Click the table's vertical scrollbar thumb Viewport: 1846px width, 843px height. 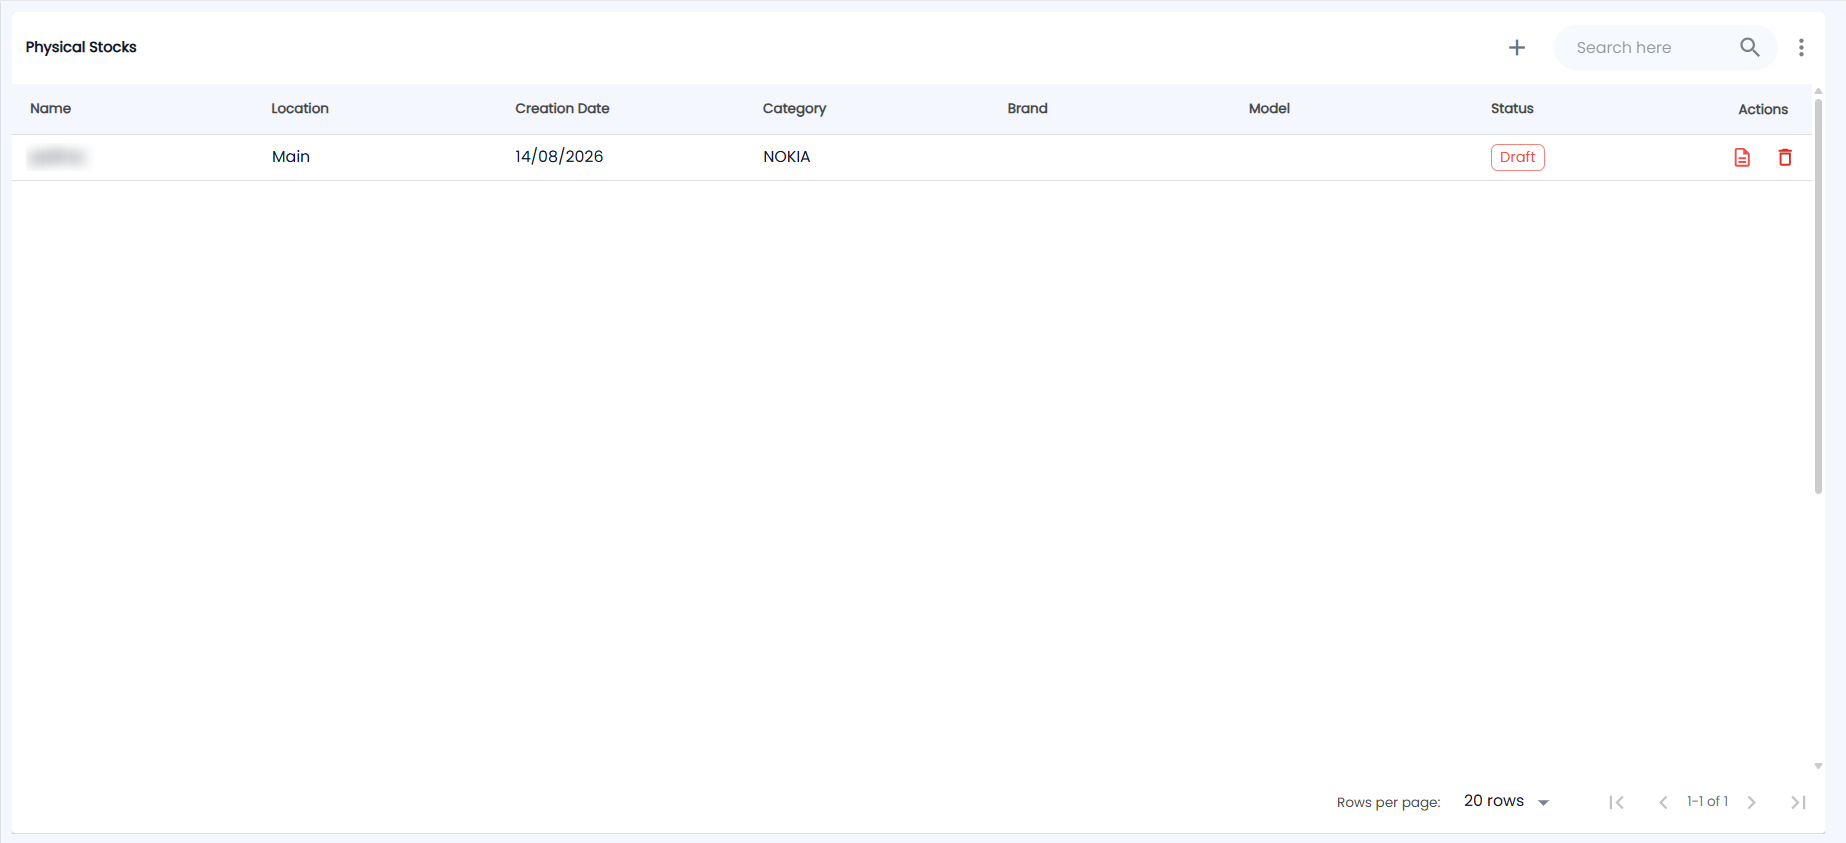(1818, 296)
